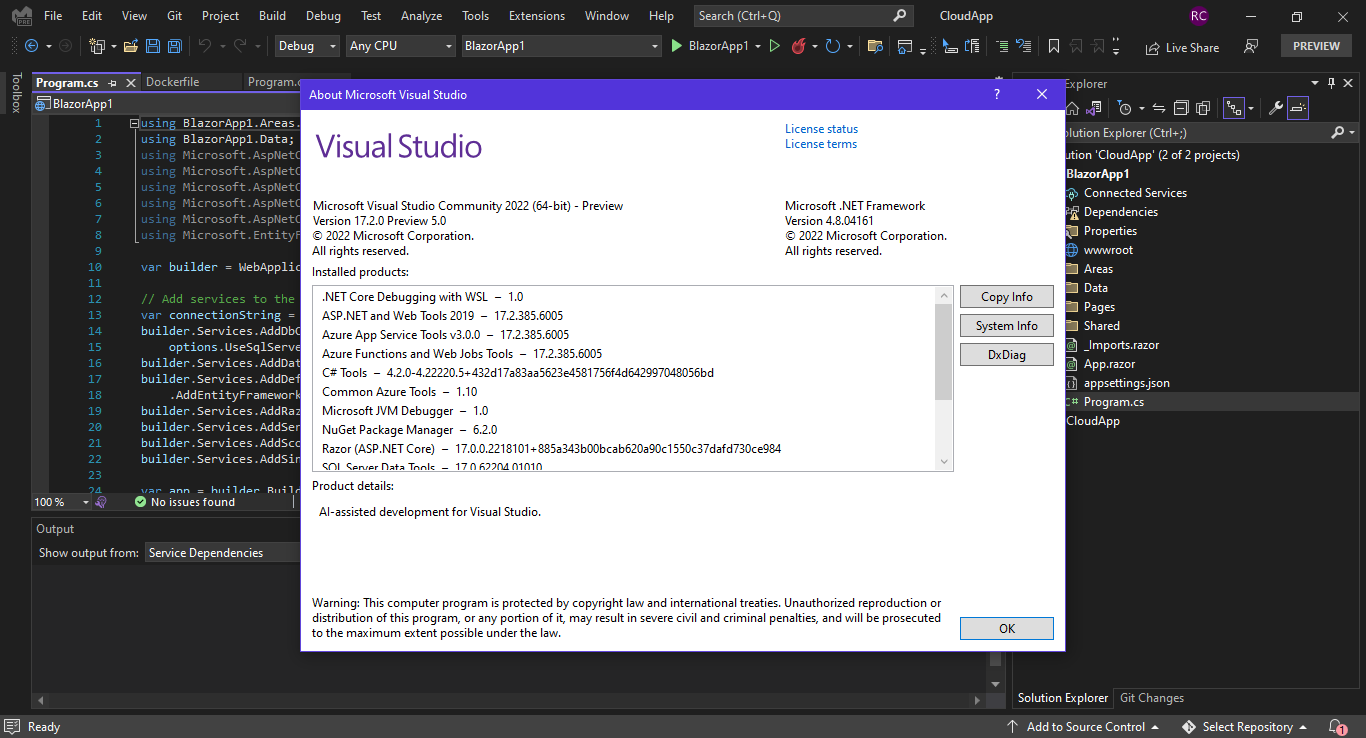Open Find in Files folder-search icon
The height and width of the screenshot is (738, 1366).
[875, 46]
